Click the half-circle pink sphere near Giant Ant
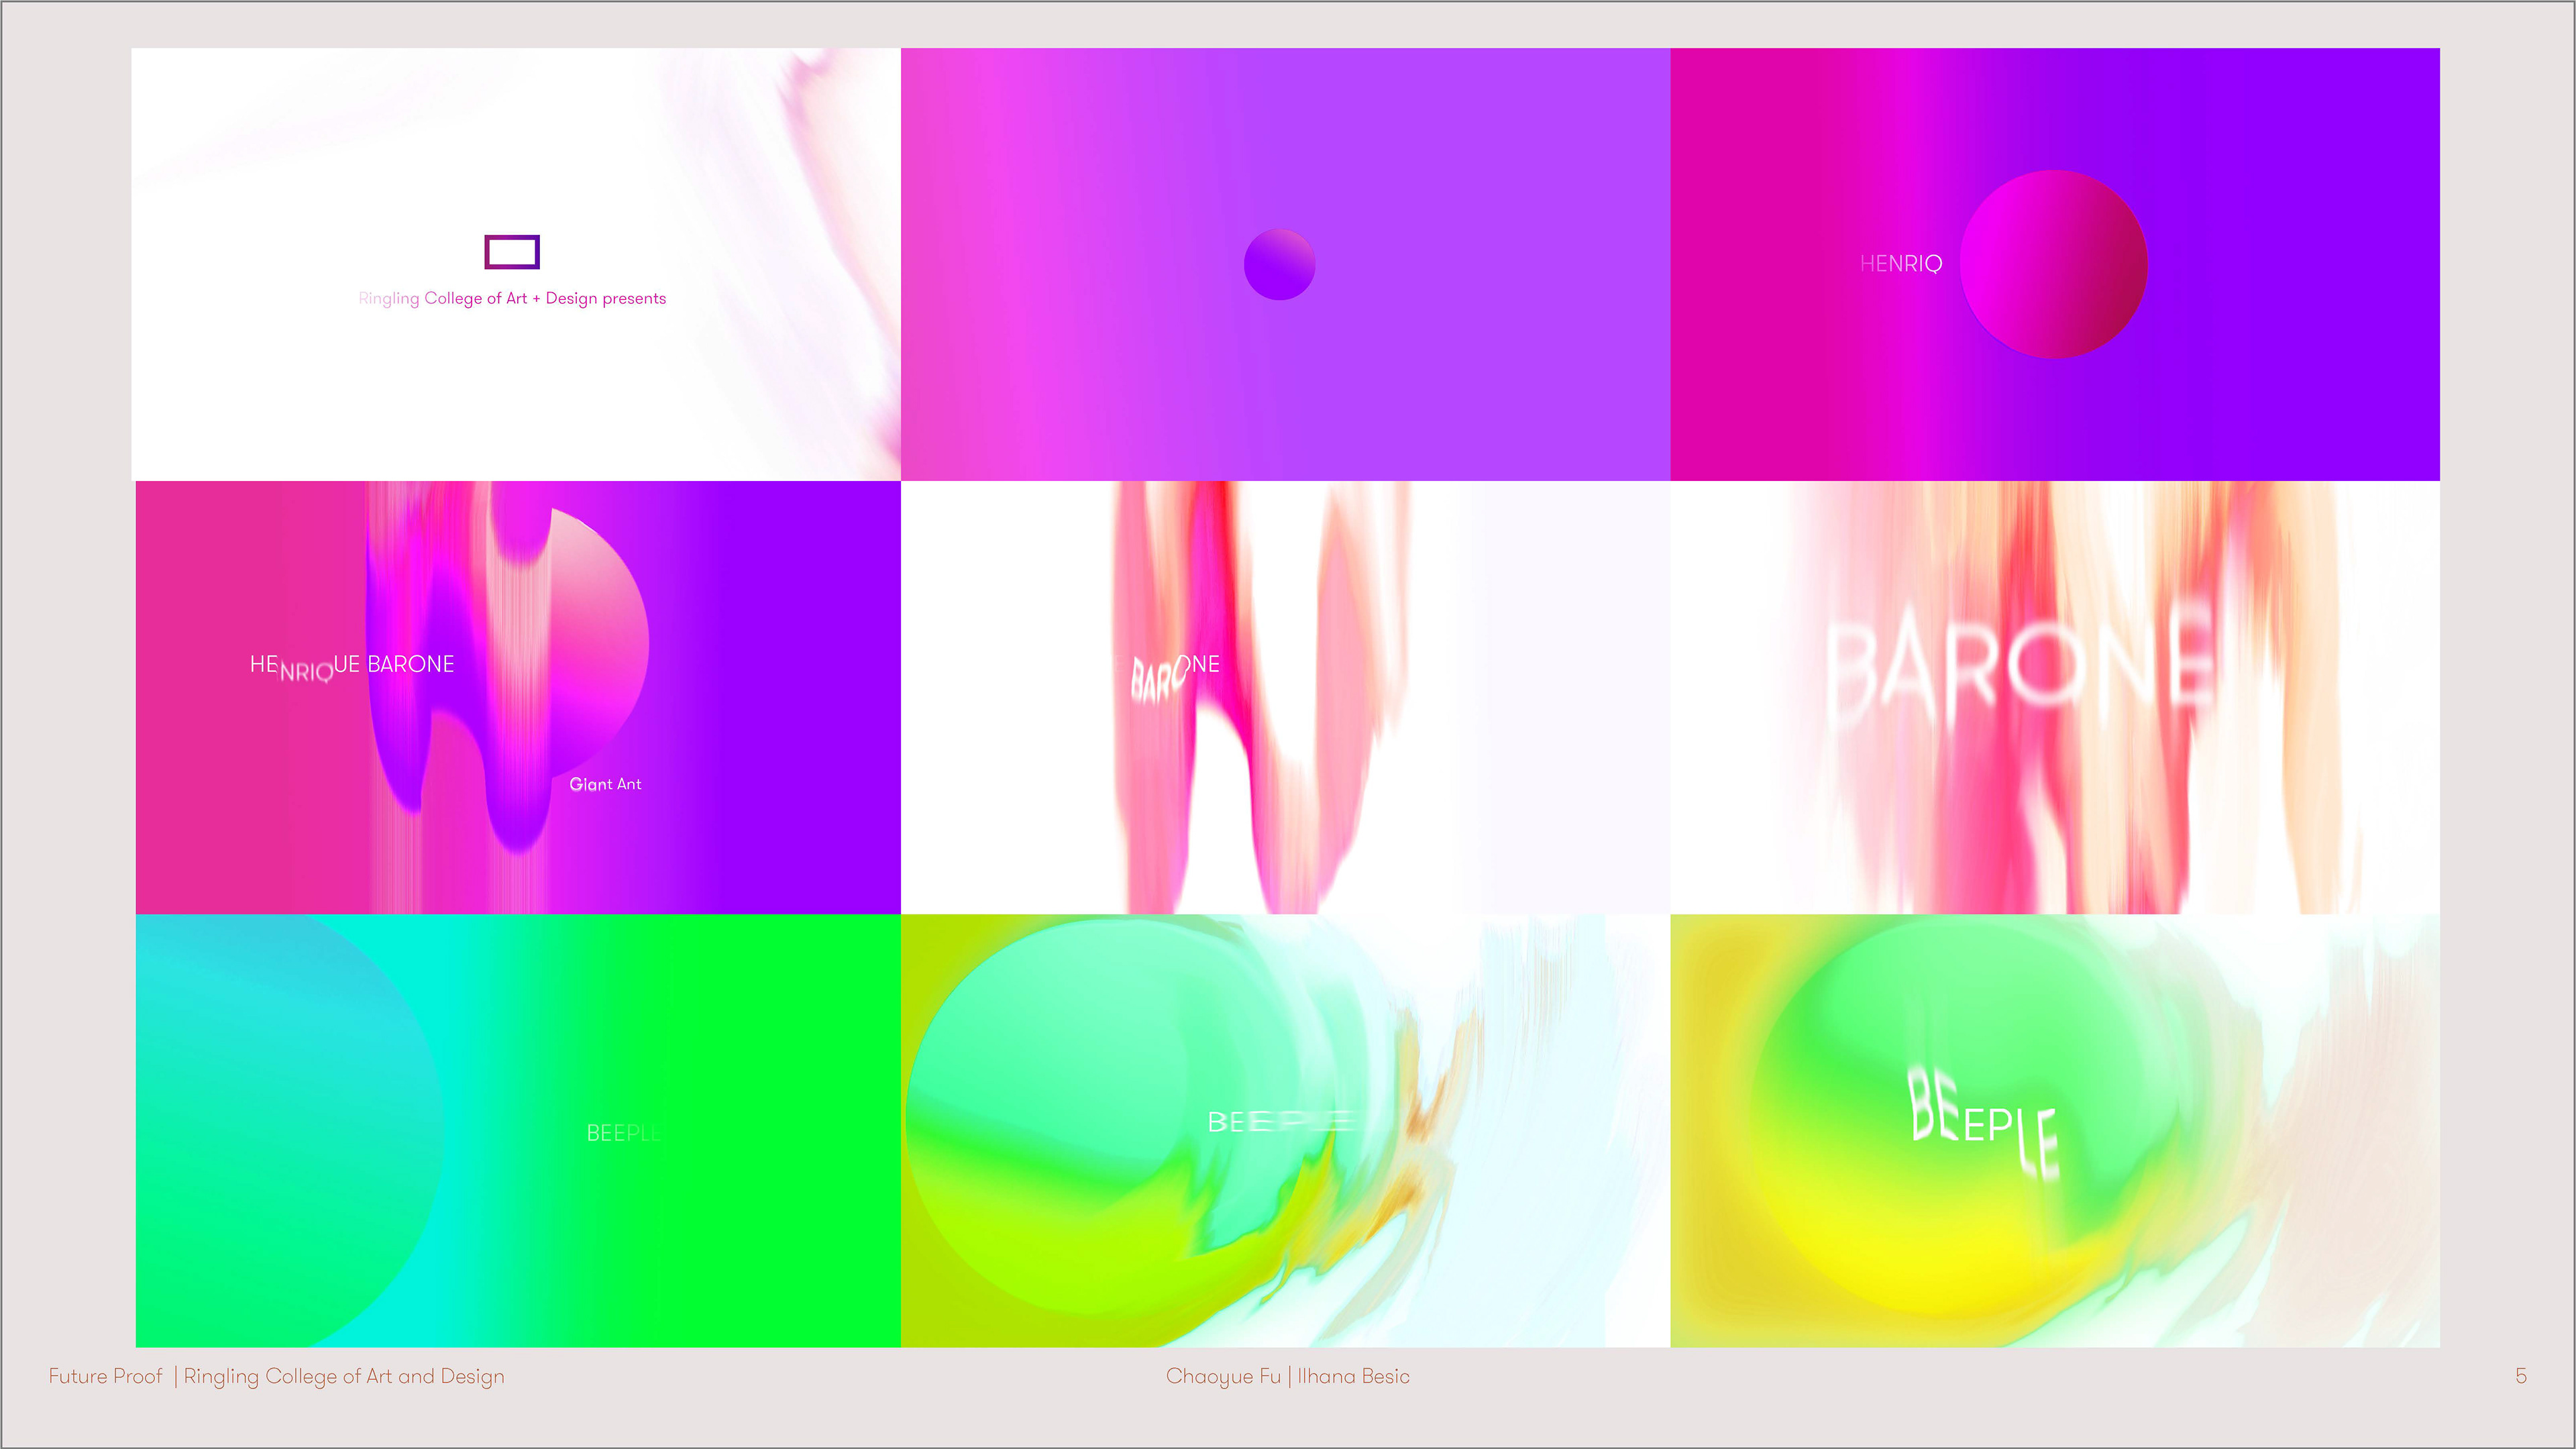2576x1449 pixels. 600,640
